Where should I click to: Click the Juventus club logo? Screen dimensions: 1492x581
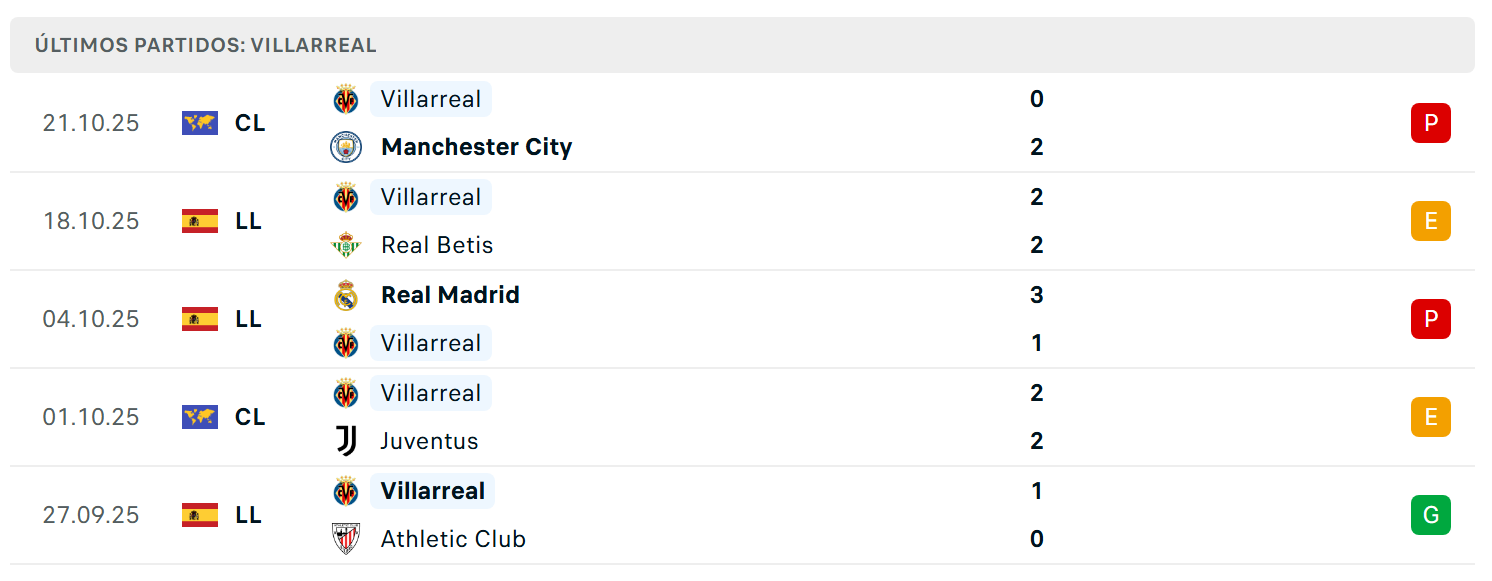point(346,441)
